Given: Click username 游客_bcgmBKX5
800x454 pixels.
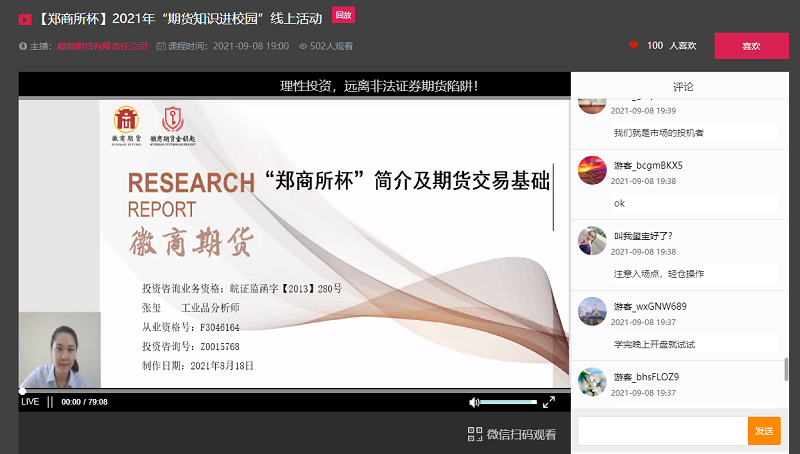Looking at the screenshot, I should tap(648, 165).
